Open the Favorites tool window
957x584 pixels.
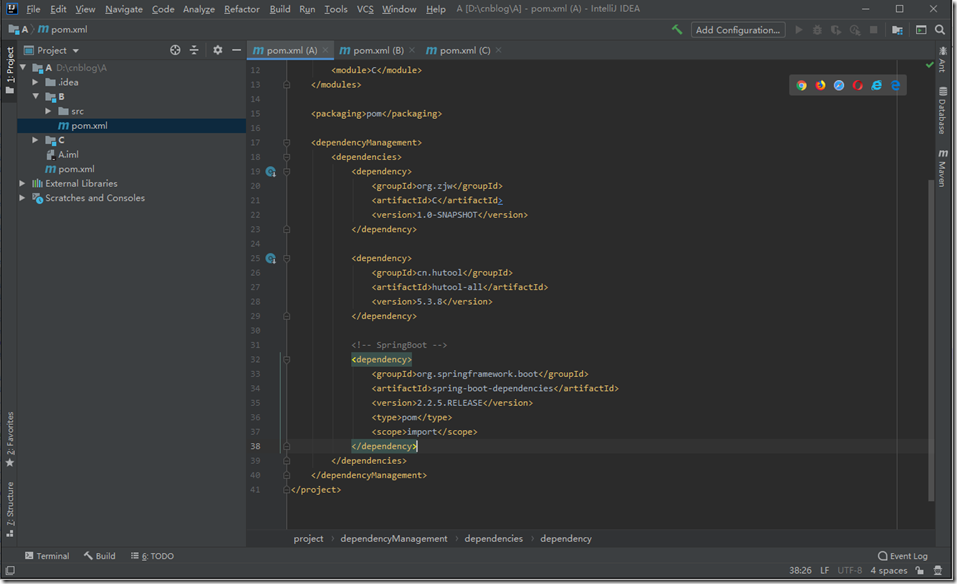coord(10,439)
